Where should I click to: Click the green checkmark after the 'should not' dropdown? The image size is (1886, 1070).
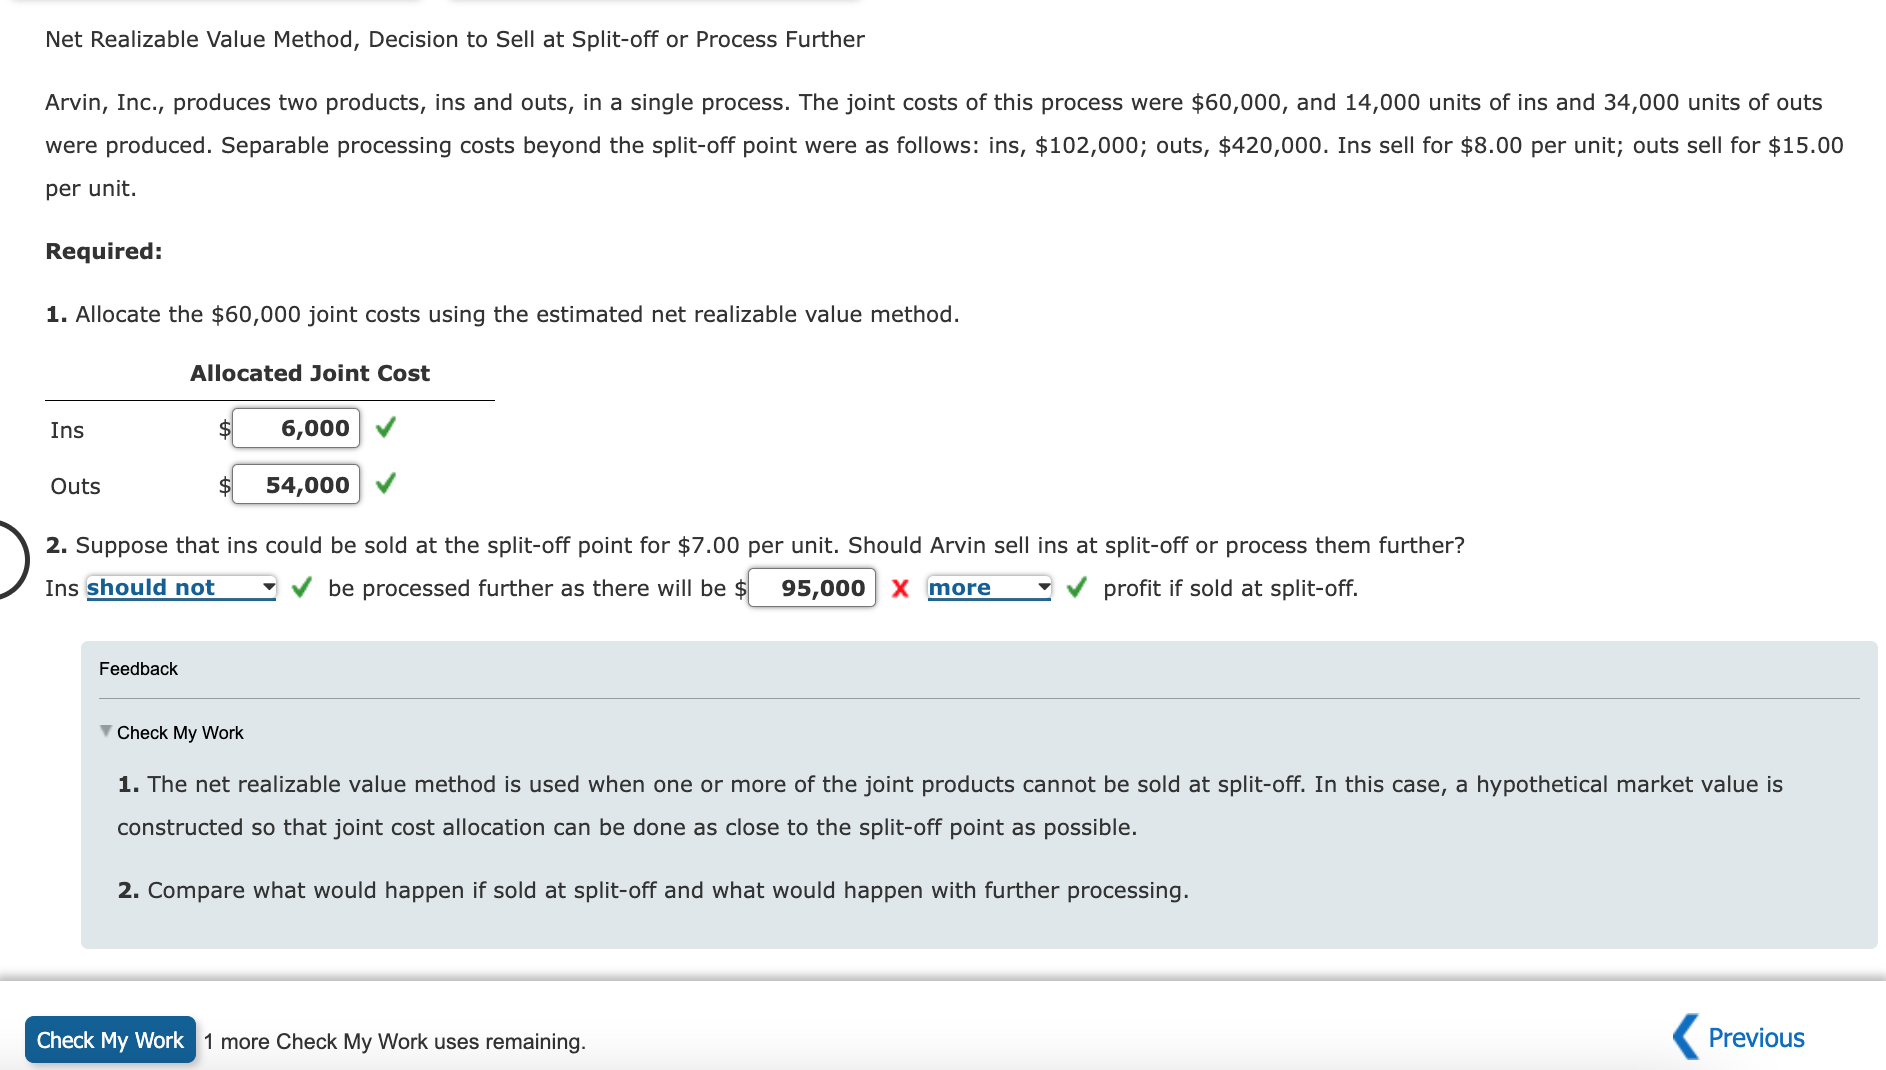tap(300, 589)
